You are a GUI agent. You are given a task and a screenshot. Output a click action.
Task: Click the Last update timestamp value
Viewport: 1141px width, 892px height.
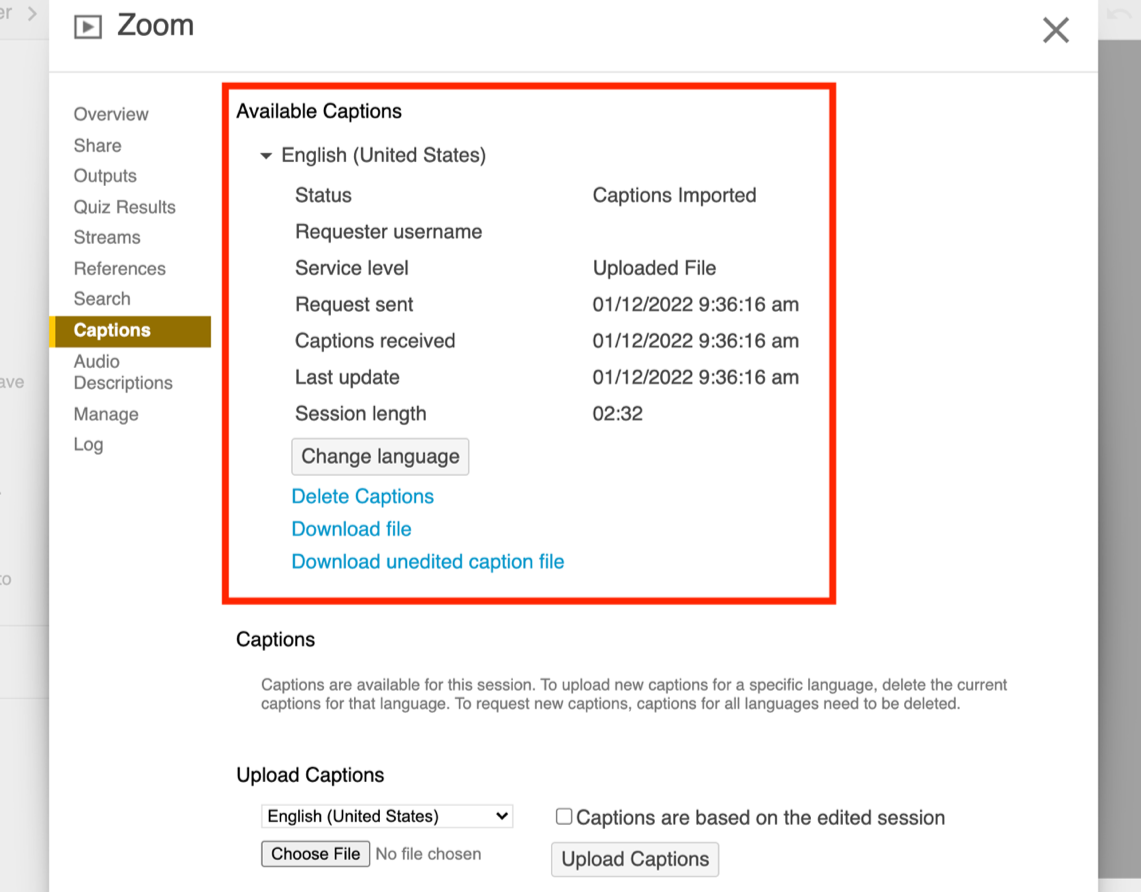coord(696,377)
